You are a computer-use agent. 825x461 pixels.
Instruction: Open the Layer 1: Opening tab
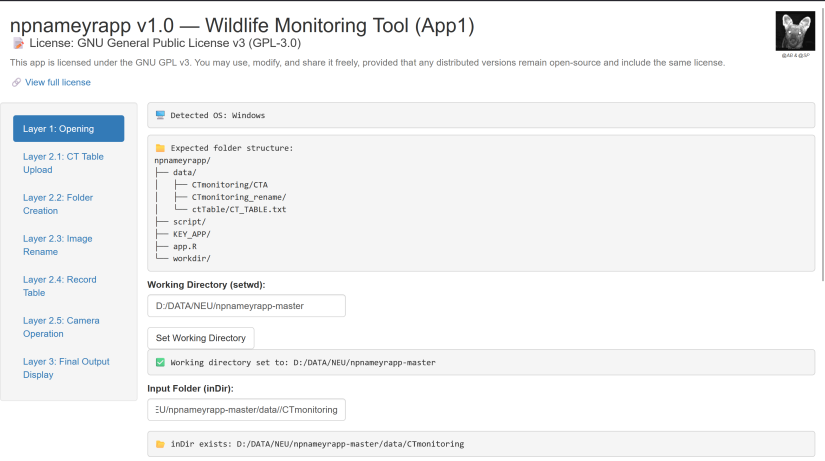[x=69, y=129]
